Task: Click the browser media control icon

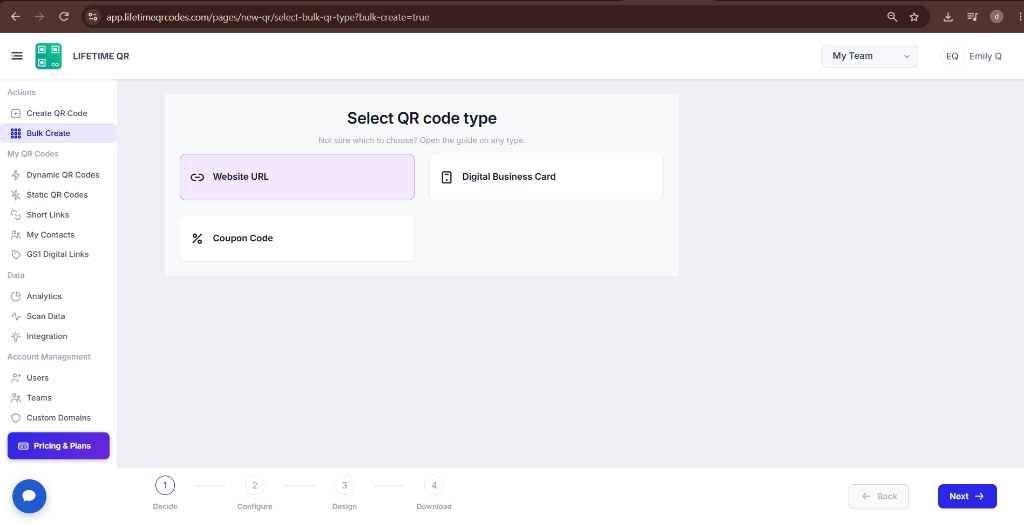Action: pyautogui.click(x=972, y=17)
